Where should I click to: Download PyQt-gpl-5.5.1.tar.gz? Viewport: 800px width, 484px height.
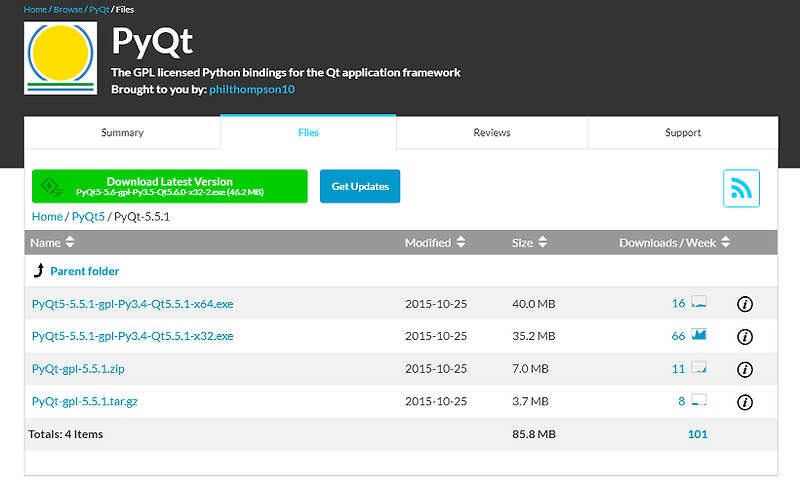click(x=85, y=401)
